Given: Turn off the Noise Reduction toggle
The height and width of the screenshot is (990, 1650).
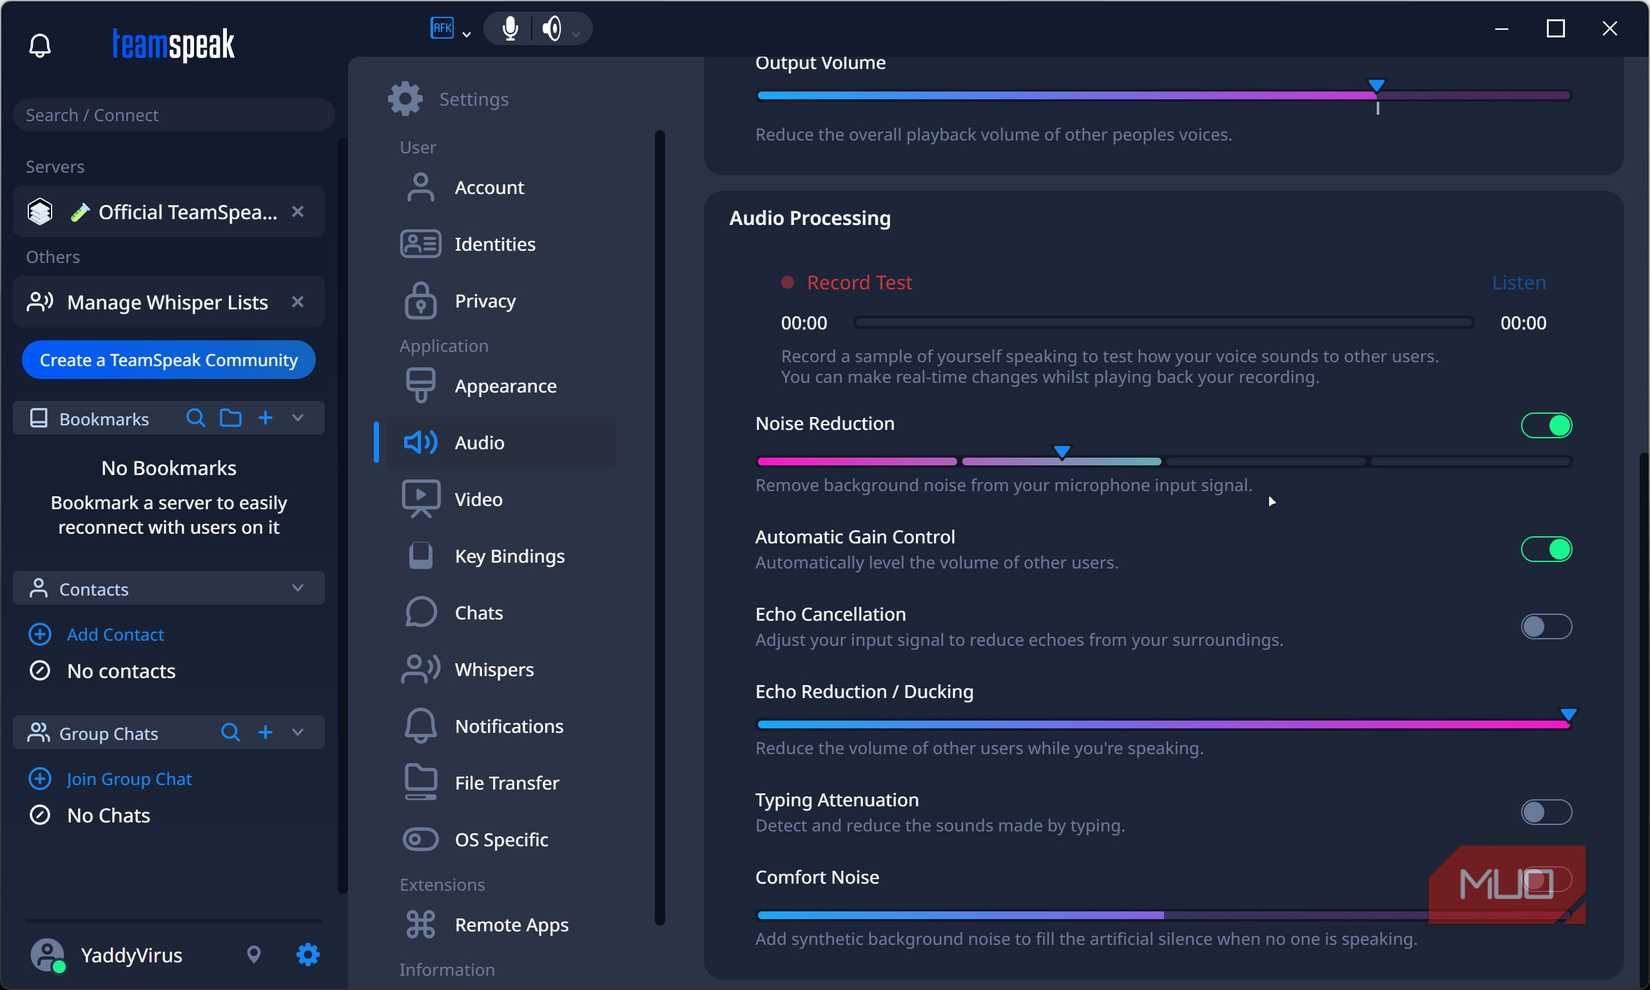Looking at the screenshot, I should [x=1546, y=425].
